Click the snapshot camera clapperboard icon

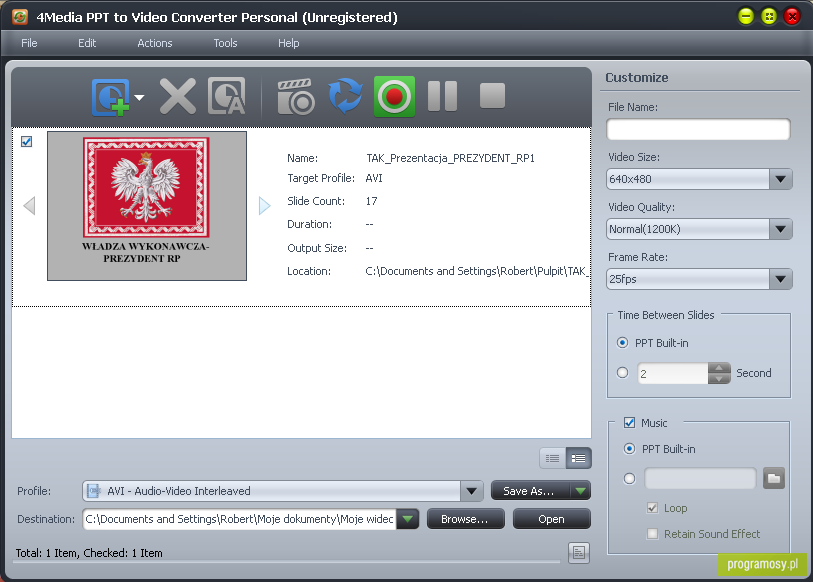tap(296, 97)
